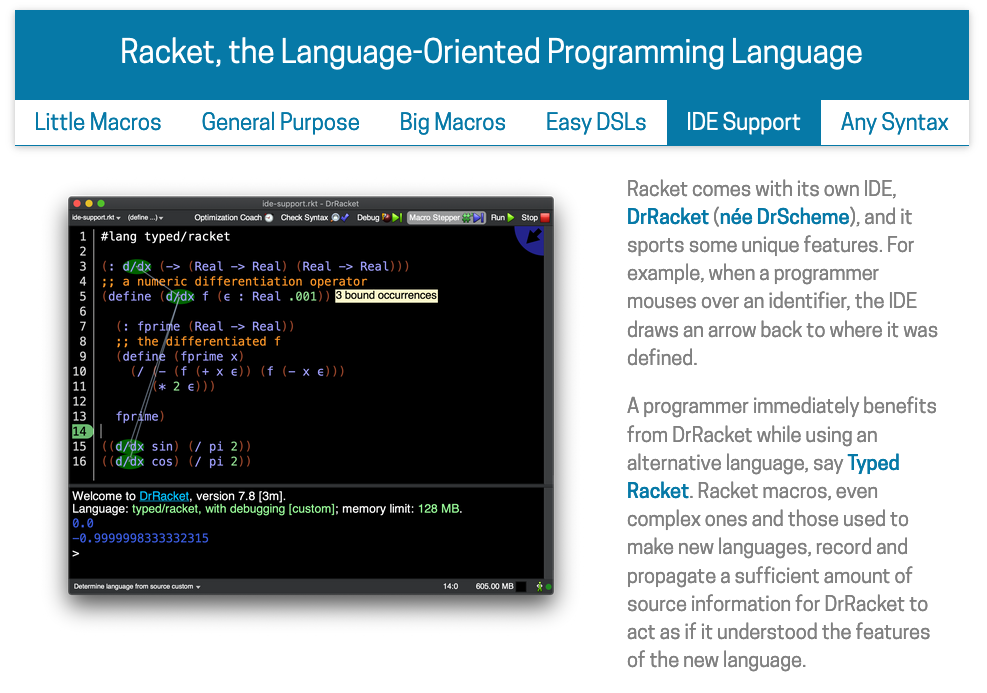Expand the ide-support.rkt file dropdown
The image size is (987, 693).
coord(96,217)
